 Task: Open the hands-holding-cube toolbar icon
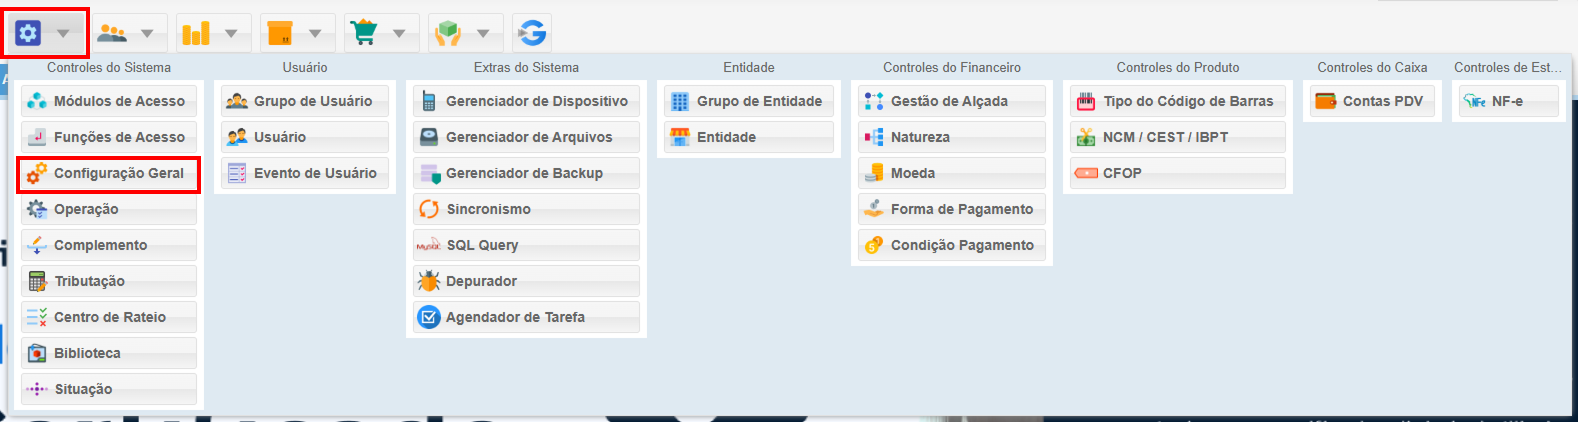pos(448,33)
